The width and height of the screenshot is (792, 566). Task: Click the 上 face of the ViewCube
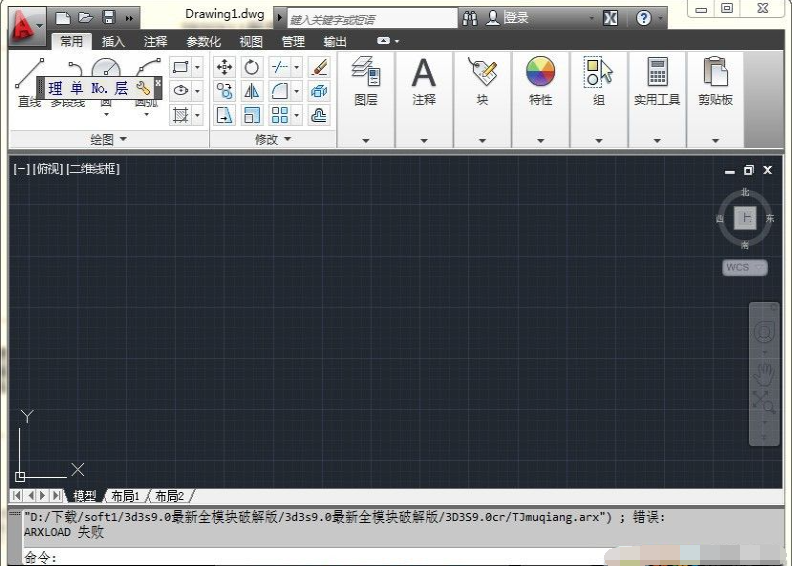click(x=745, y=218)
